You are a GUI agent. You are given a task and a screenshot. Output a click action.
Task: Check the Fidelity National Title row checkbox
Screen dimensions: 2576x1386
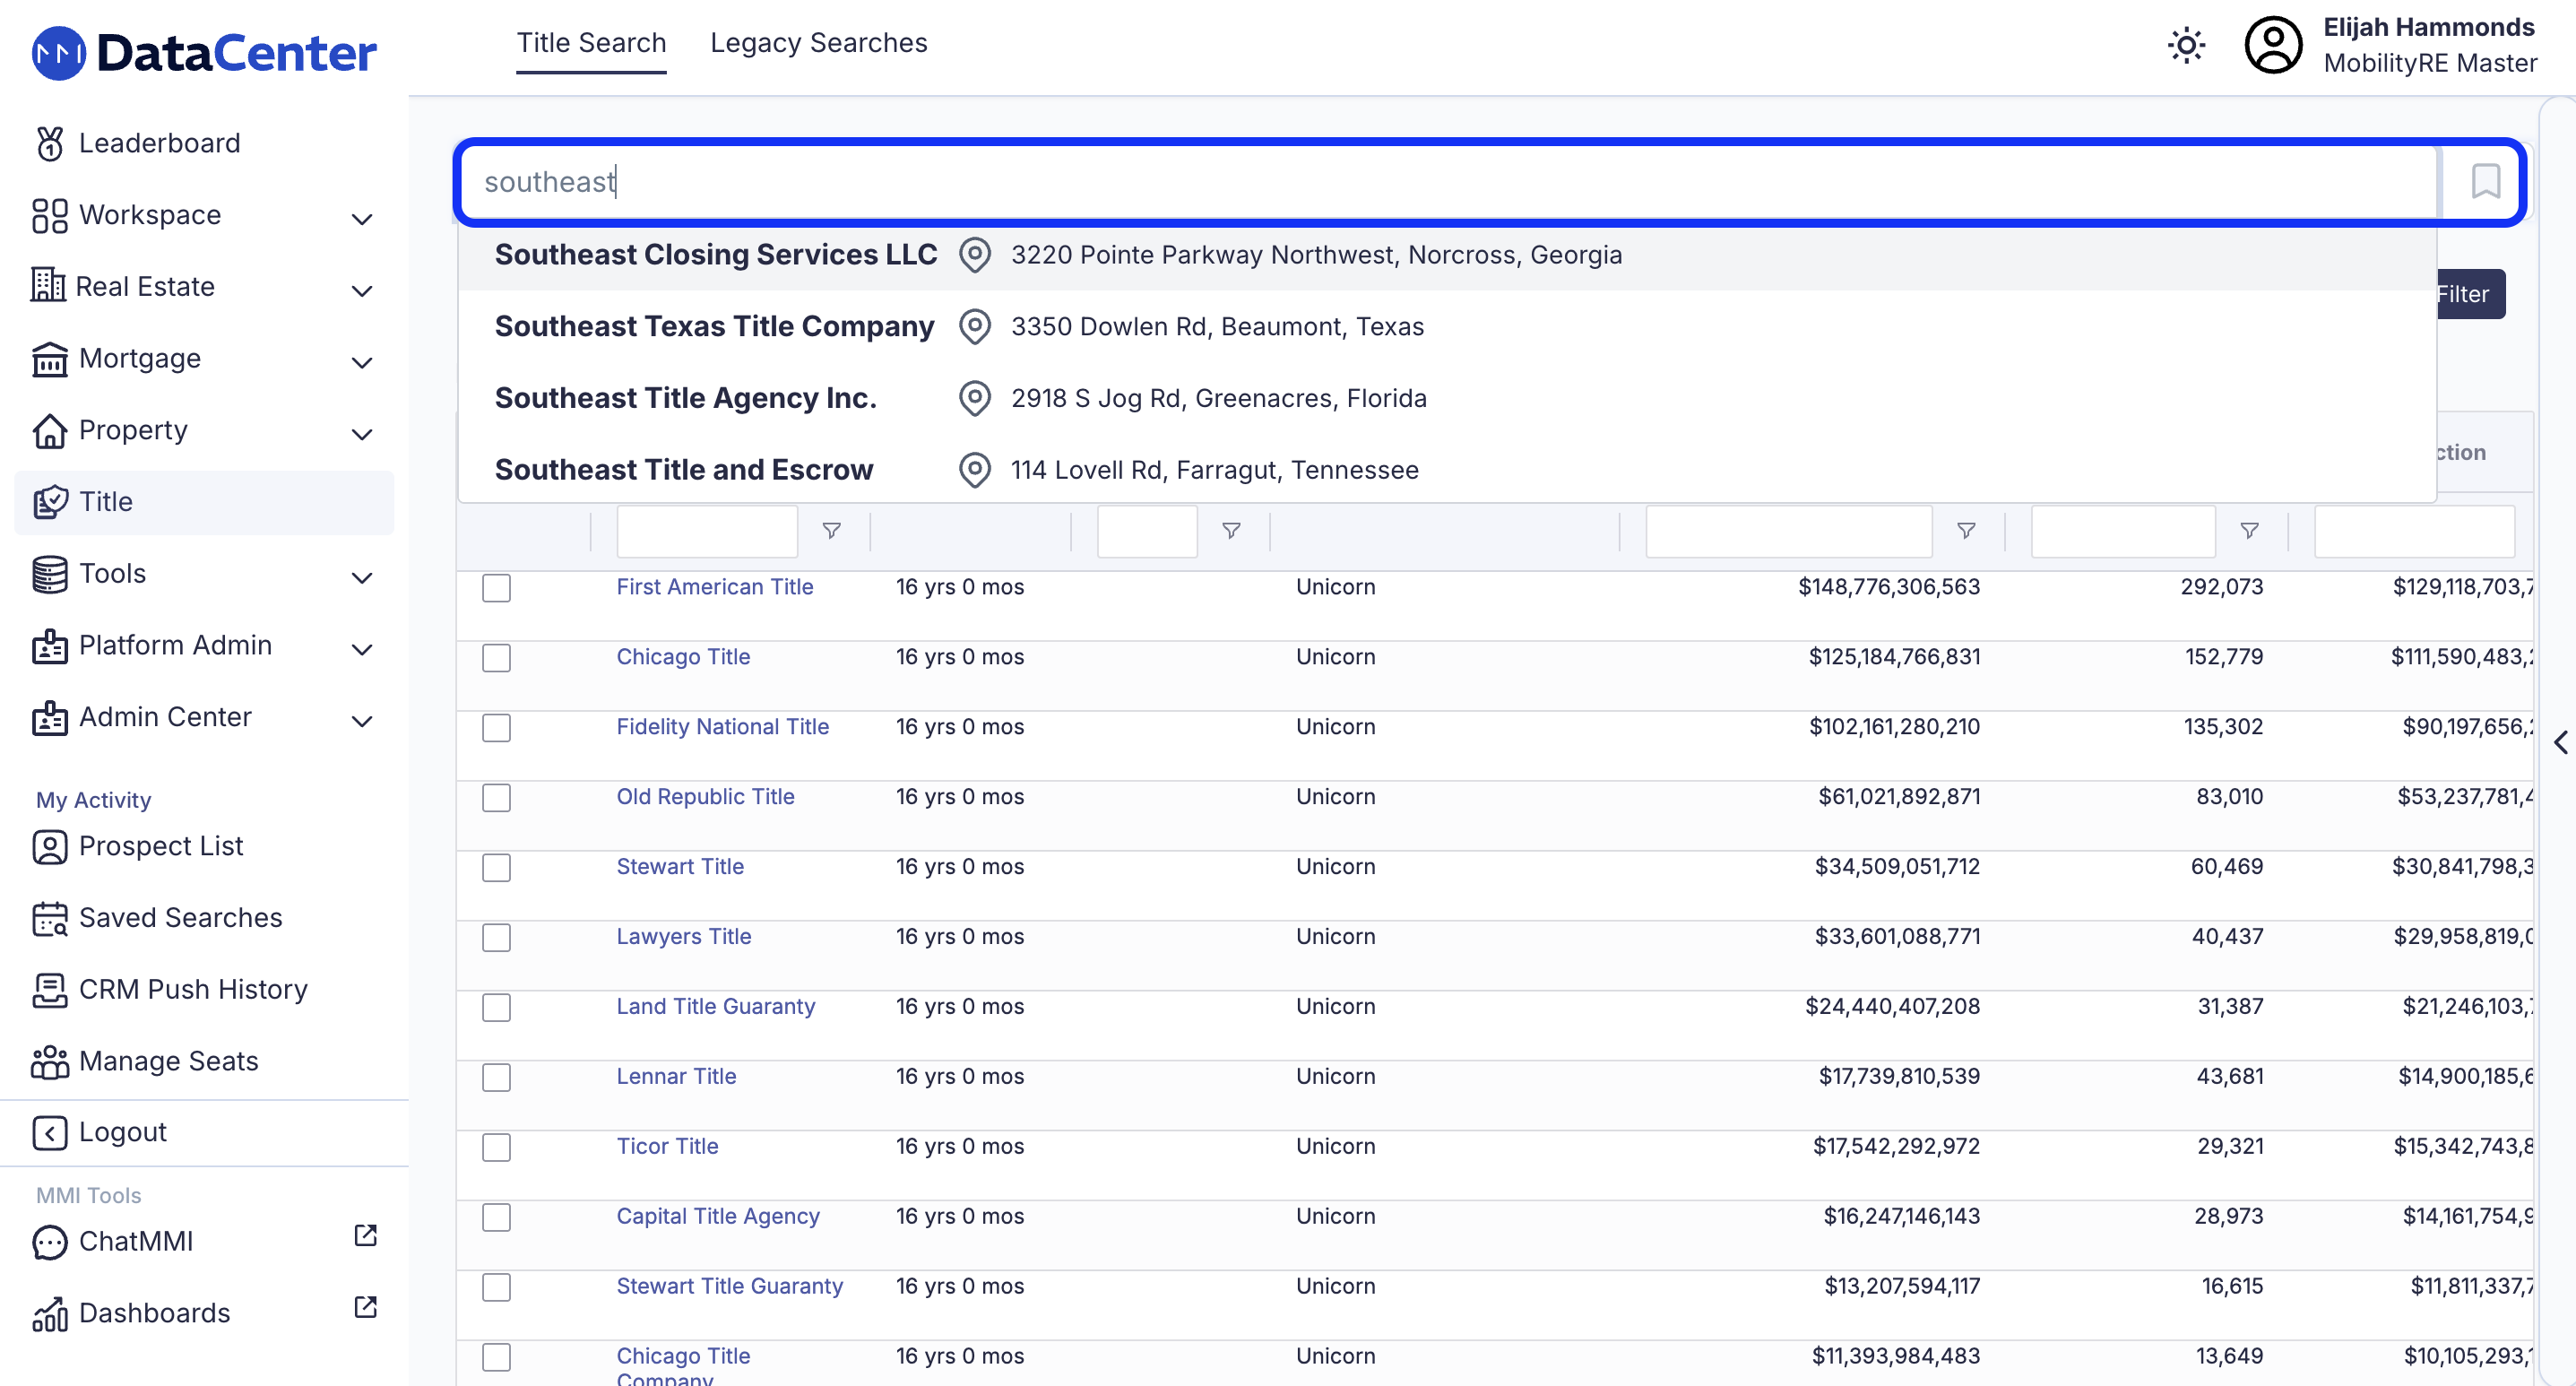pos(496,728)
